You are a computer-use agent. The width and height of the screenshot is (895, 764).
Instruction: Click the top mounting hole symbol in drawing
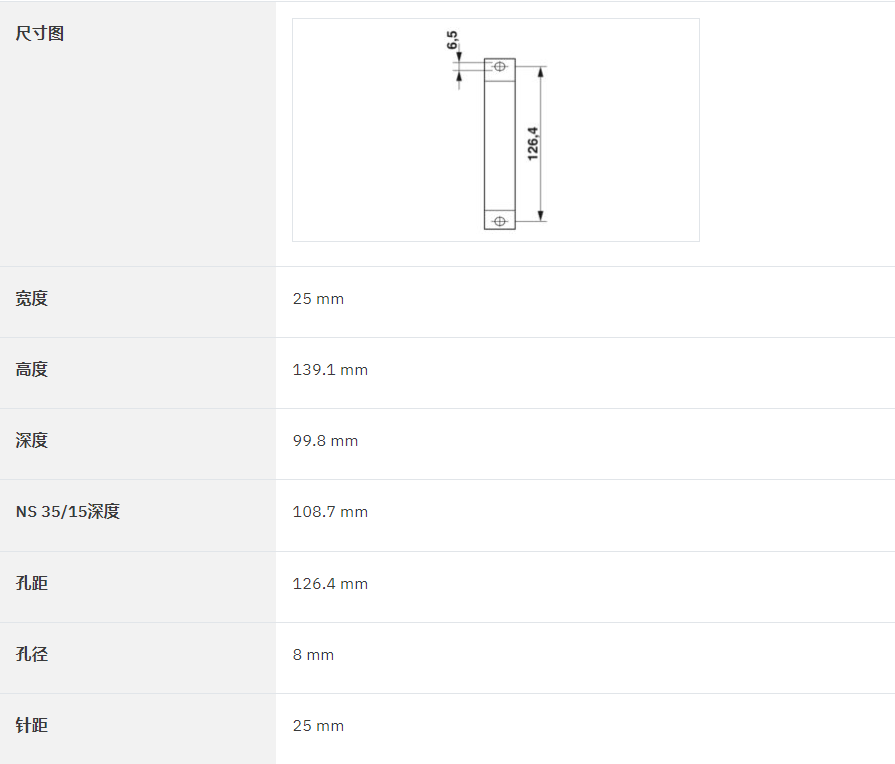(x=499, y=67)
